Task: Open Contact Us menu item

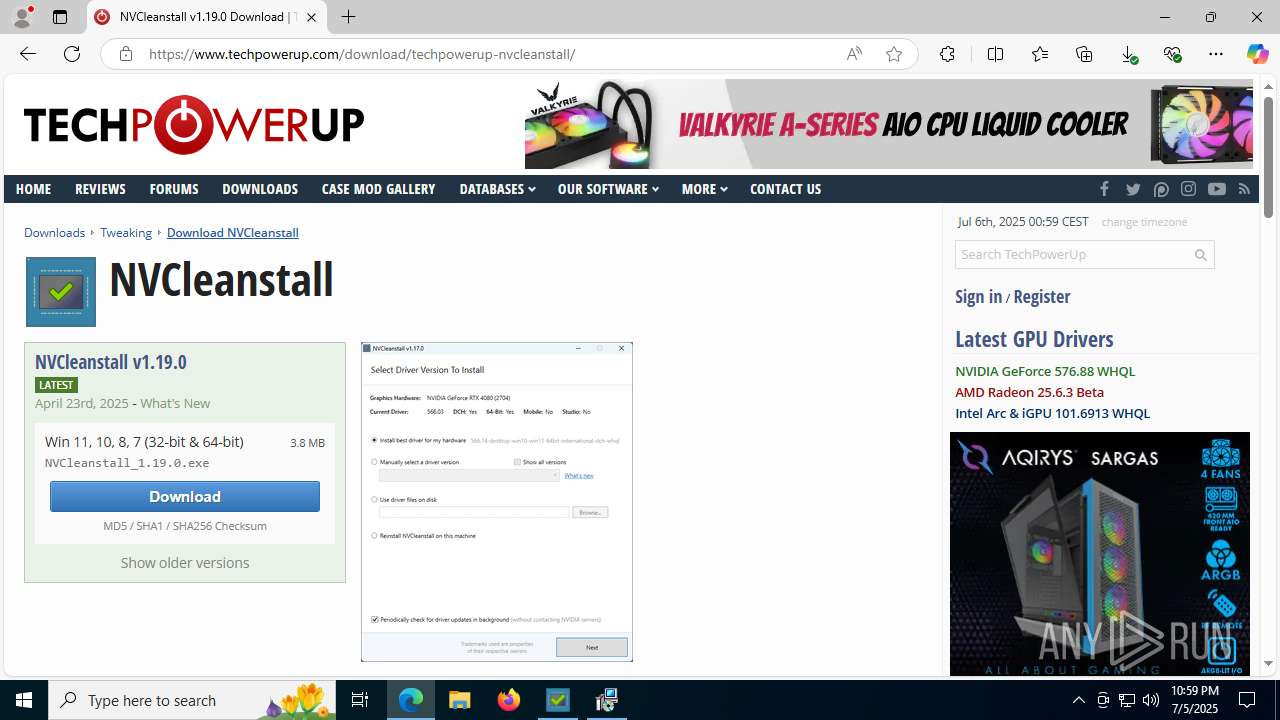Action: pyautogui.click(x=785, y=189)
